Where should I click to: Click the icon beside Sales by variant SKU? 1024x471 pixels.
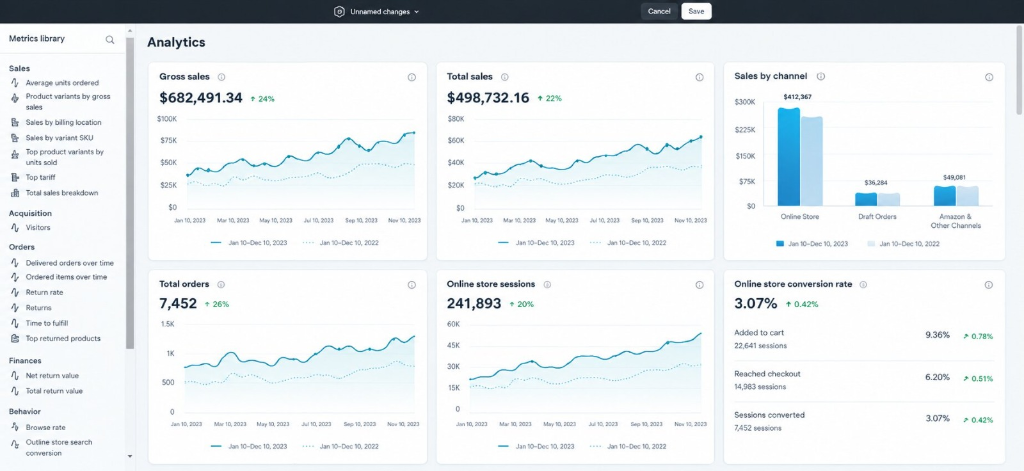click(x=15, y=138)
